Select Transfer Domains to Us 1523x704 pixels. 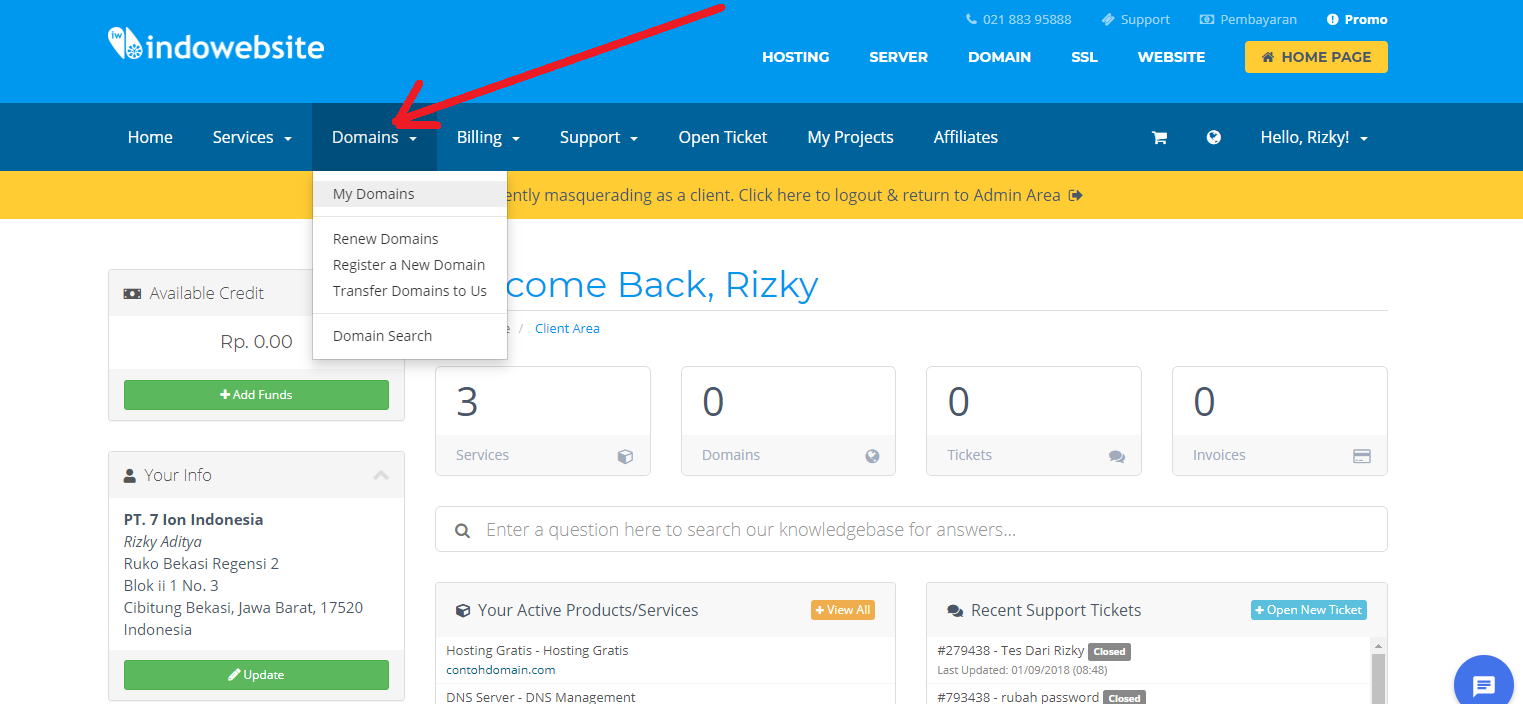pyautogui.click(x=409, y=291)
